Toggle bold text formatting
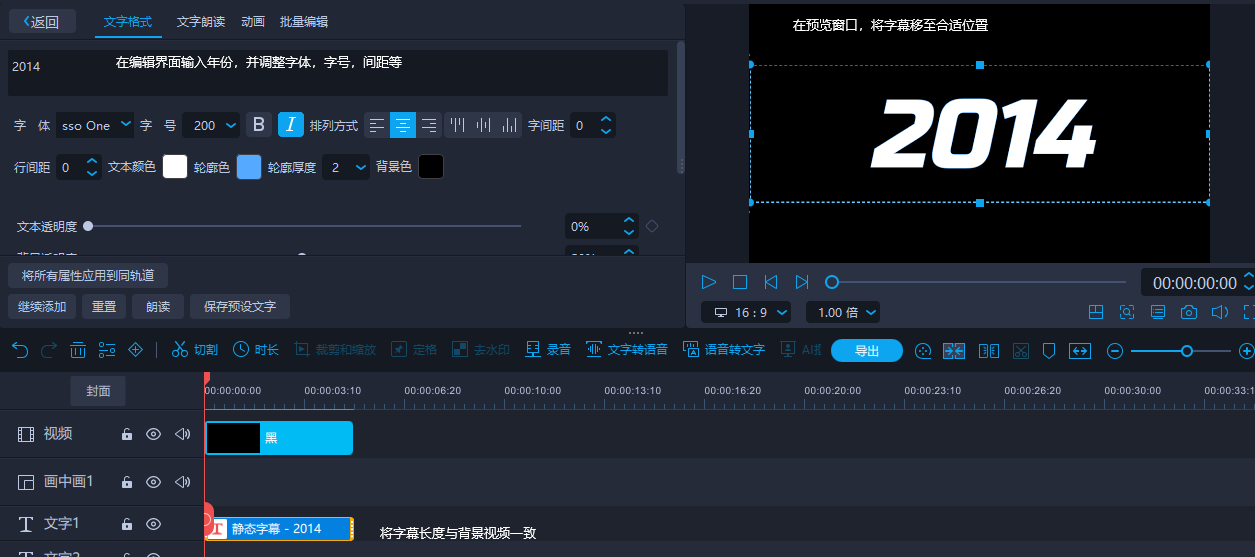Viewport: 1255px width, 557px height. [259, 125]
